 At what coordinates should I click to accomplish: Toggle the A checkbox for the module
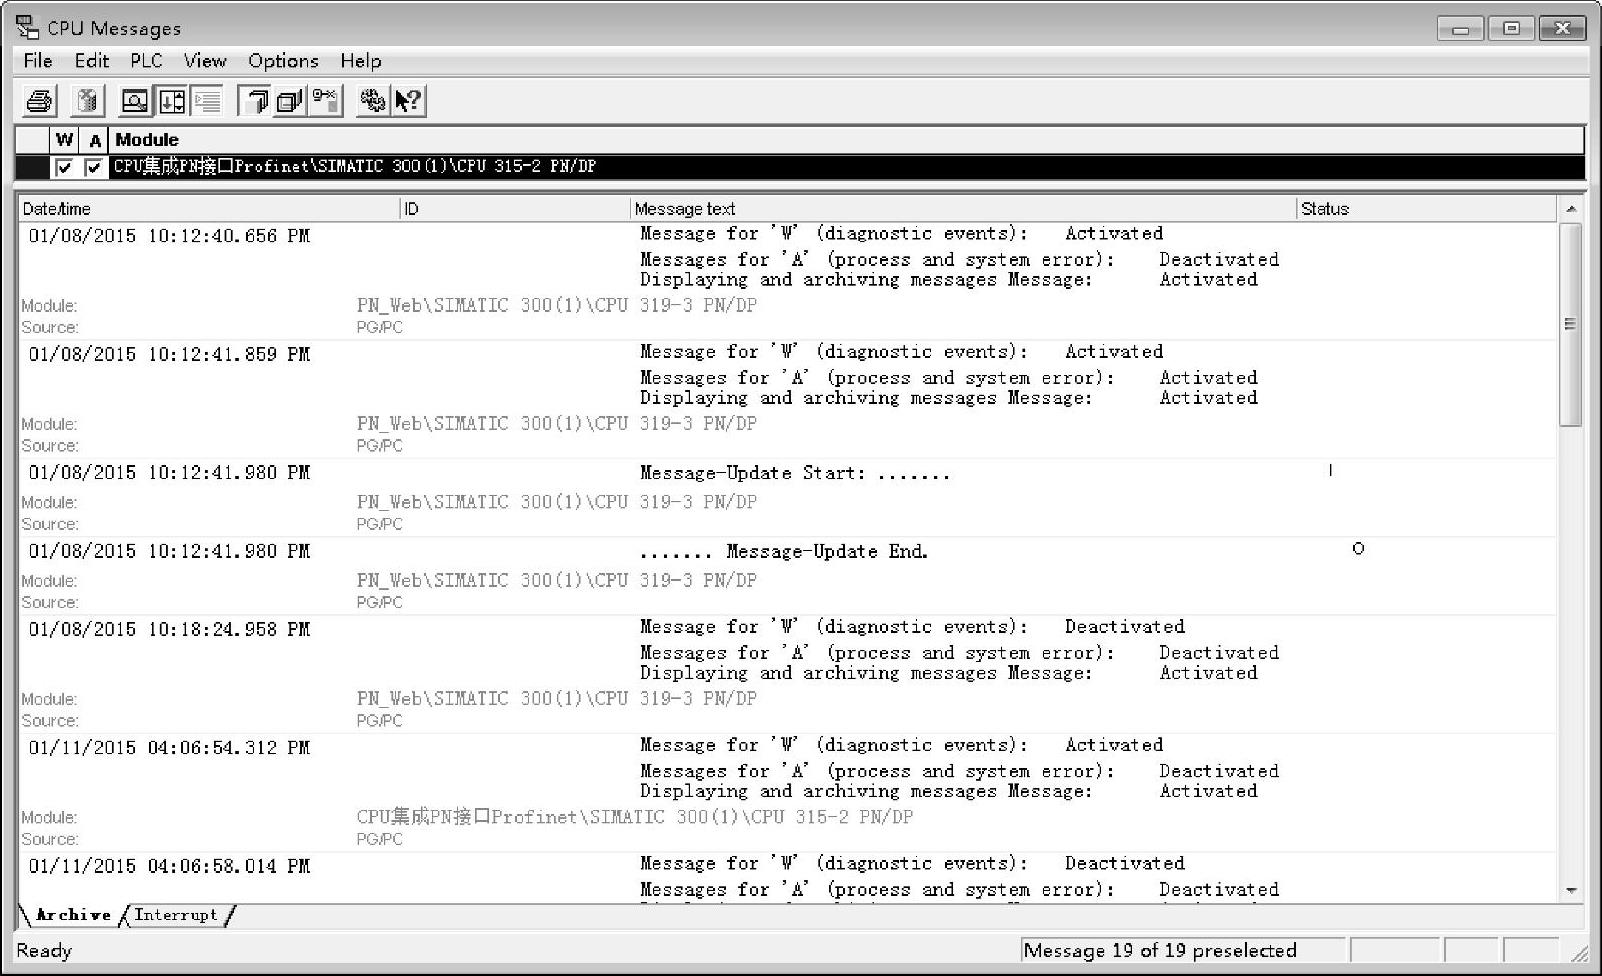tap(94, 167)
